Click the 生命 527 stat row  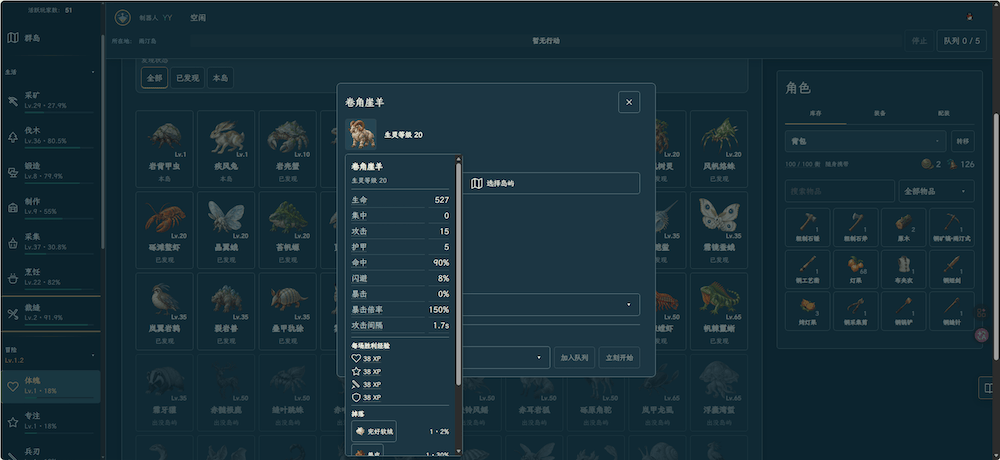pyautogui.click(x=401, y=200)
